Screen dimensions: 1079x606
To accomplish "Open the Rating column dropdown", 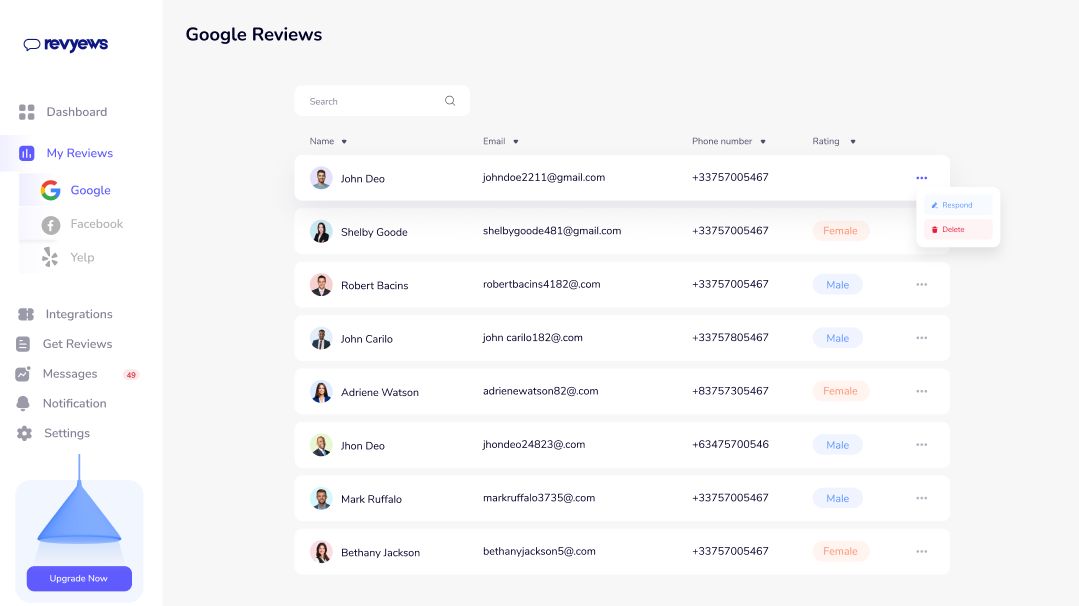I will pos(851,141).
